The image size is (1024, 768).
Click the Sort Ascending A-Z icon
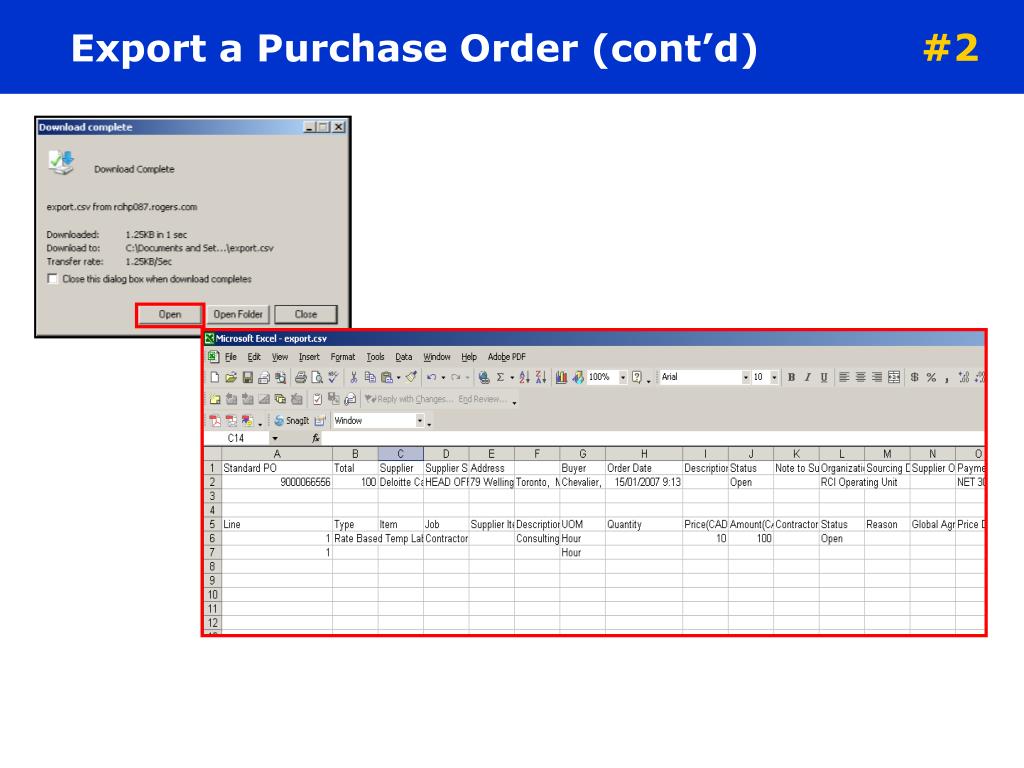pyautogui.click(x=524, y=377)
